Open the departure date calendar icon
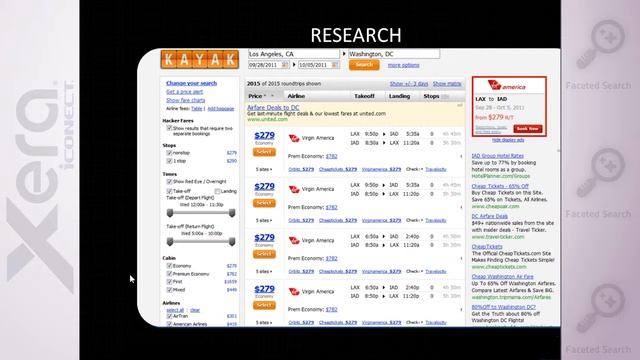Screen dimensions: 640x360 [x=285, y=64]
